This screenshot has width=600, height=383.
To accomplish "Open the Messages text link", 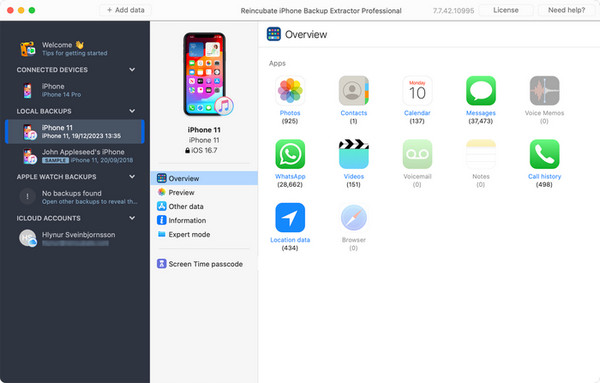I will (x=481, y=113).
